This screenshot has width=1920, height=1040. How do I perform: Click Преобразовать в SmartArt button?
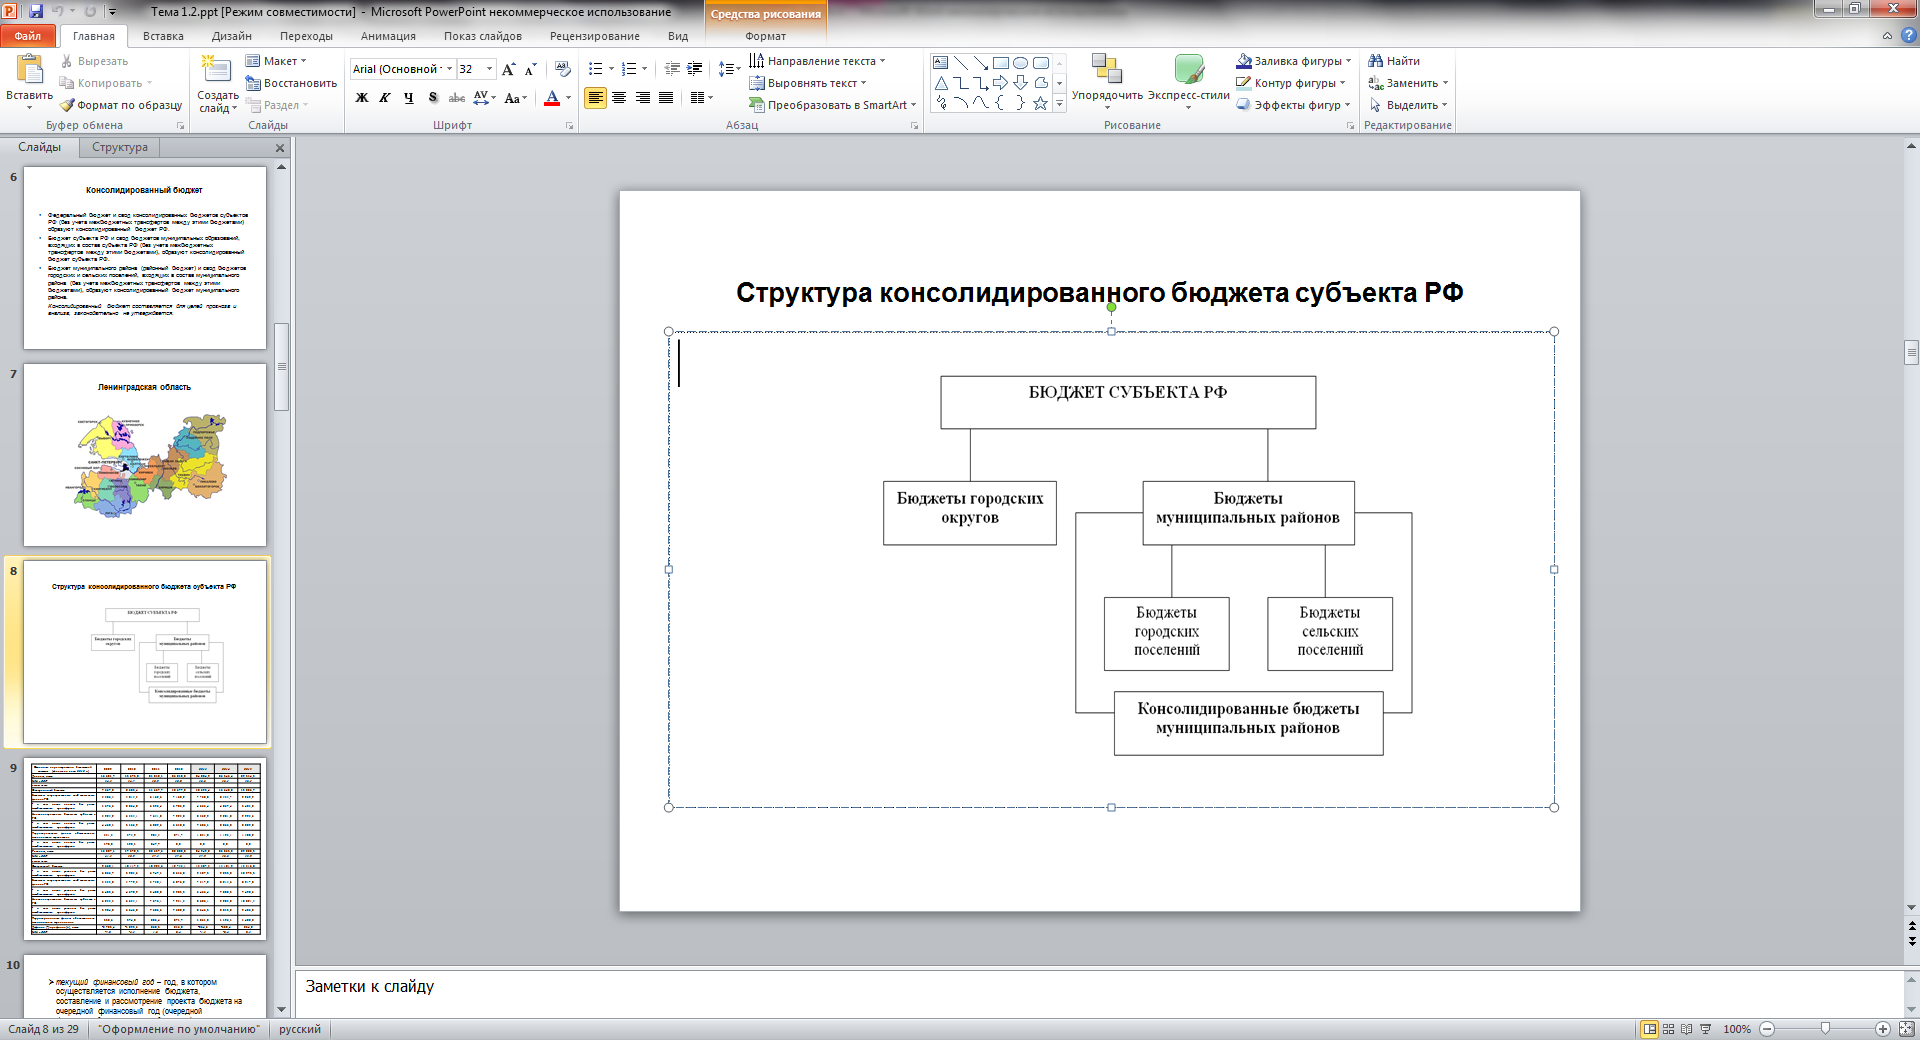tap(832, 105)
